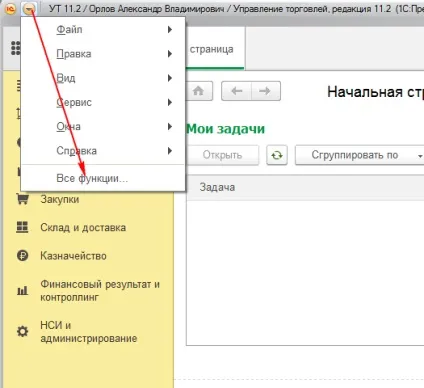The image size is (424, 388).
Task: Open the Окна submenu
Action: click(103, 127)
